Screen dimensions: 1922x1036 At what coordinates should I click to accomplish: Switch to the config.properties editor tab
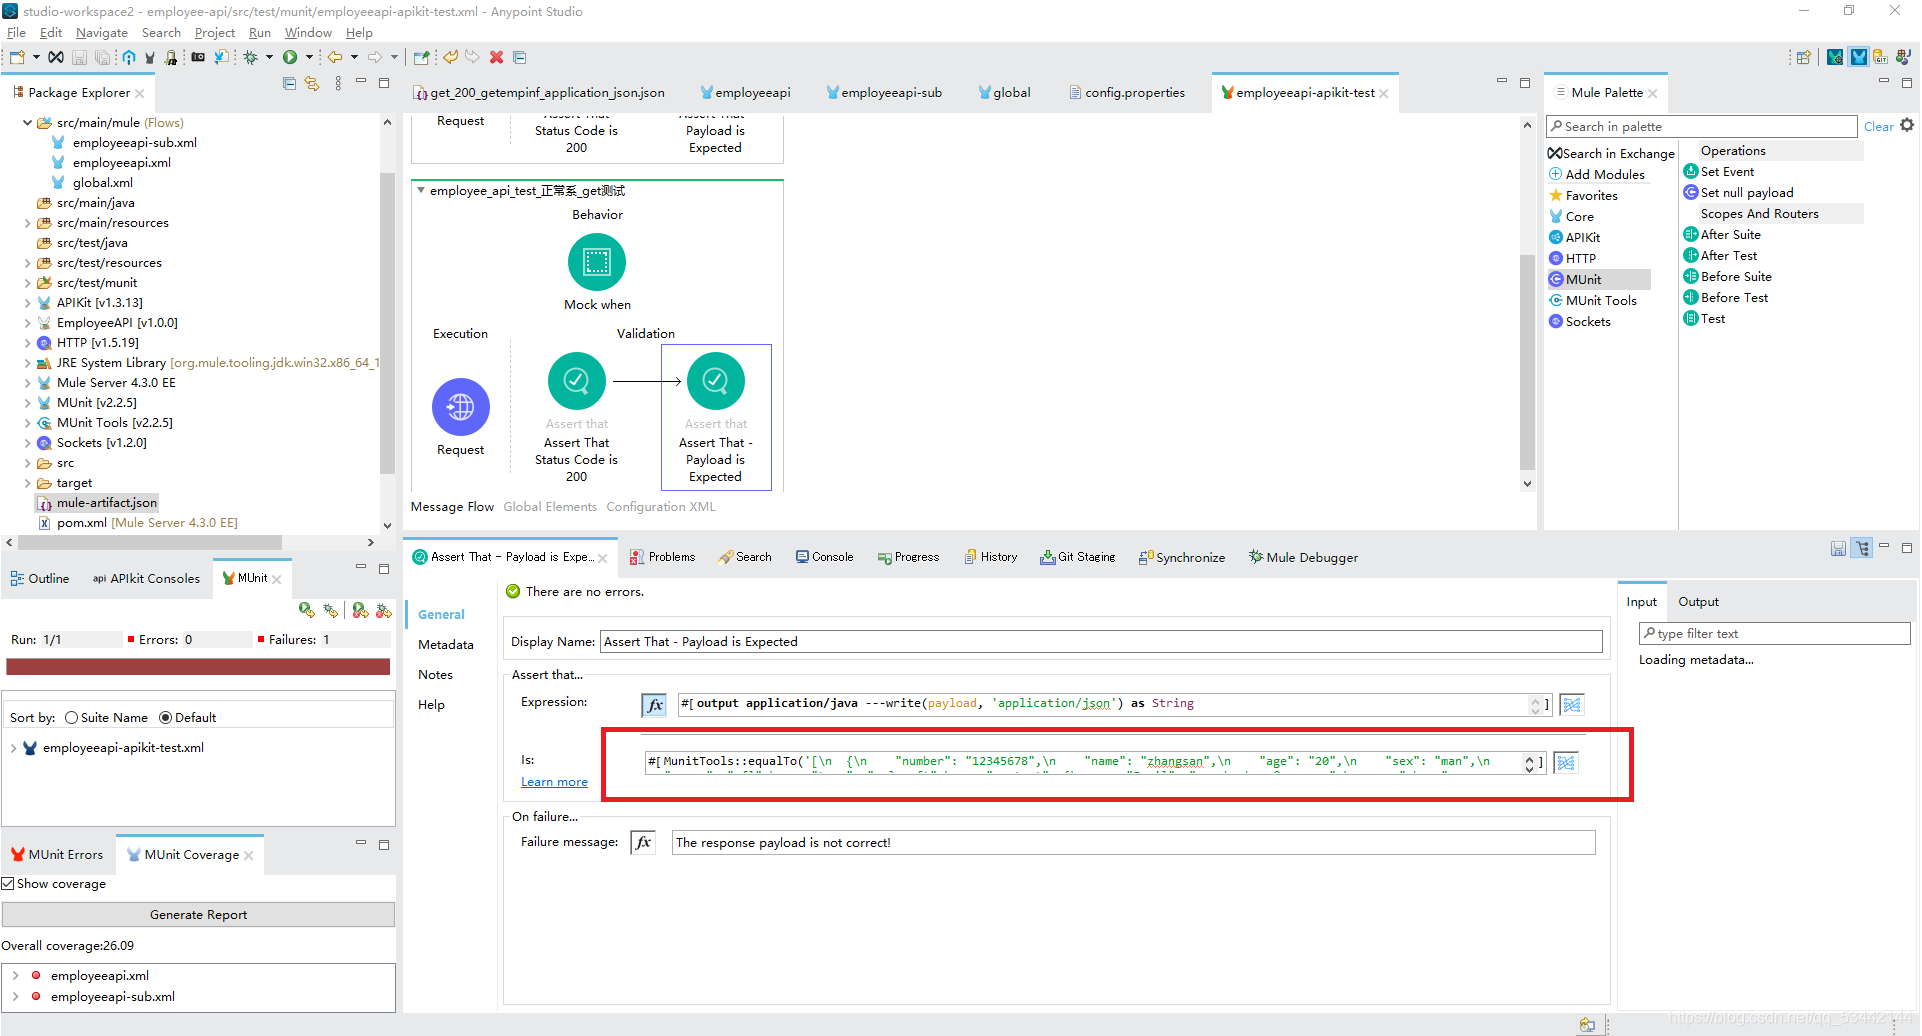1127,92
